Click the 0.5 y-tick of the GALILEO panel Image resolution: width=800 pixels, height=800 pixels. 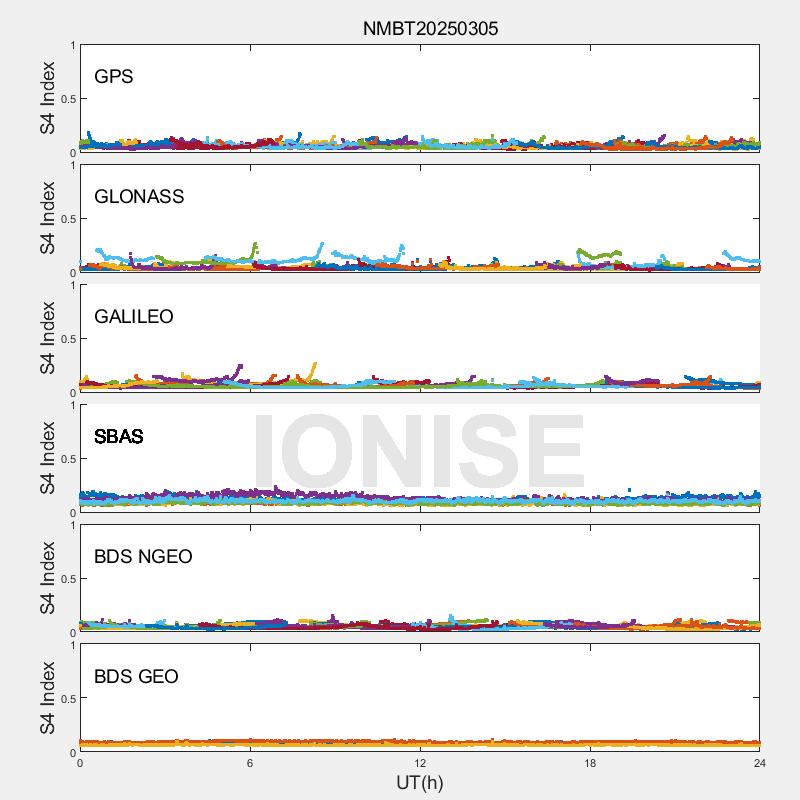click(66, 339)
